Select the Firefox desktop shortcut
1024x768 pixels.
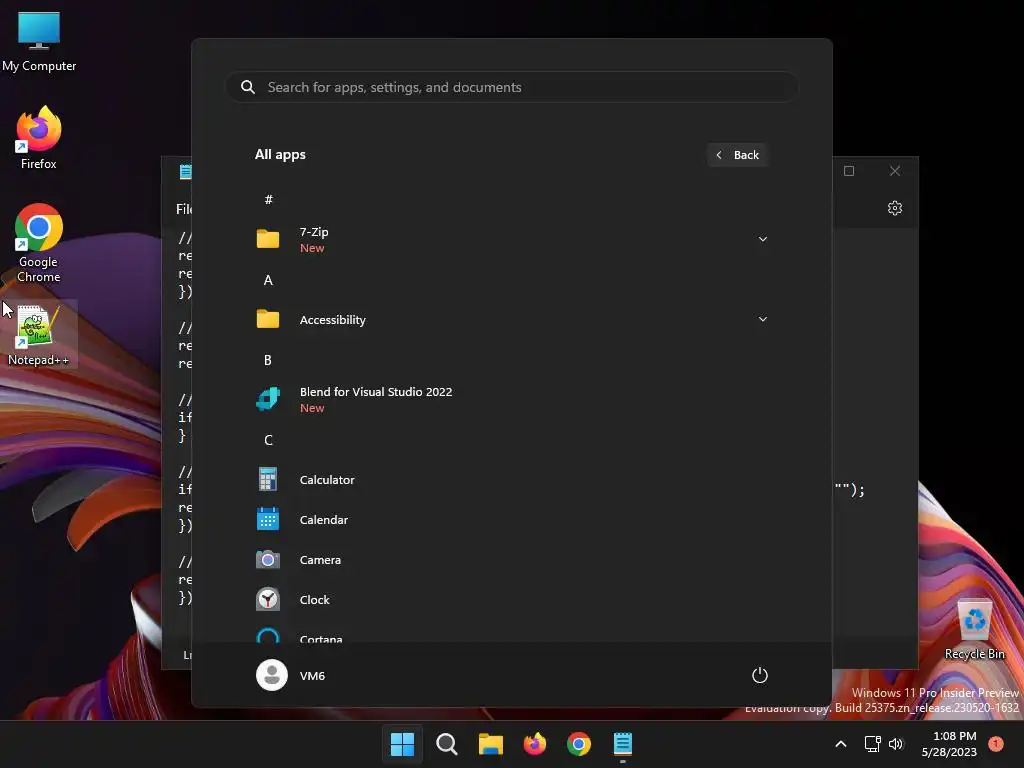(x=39, y=138)
